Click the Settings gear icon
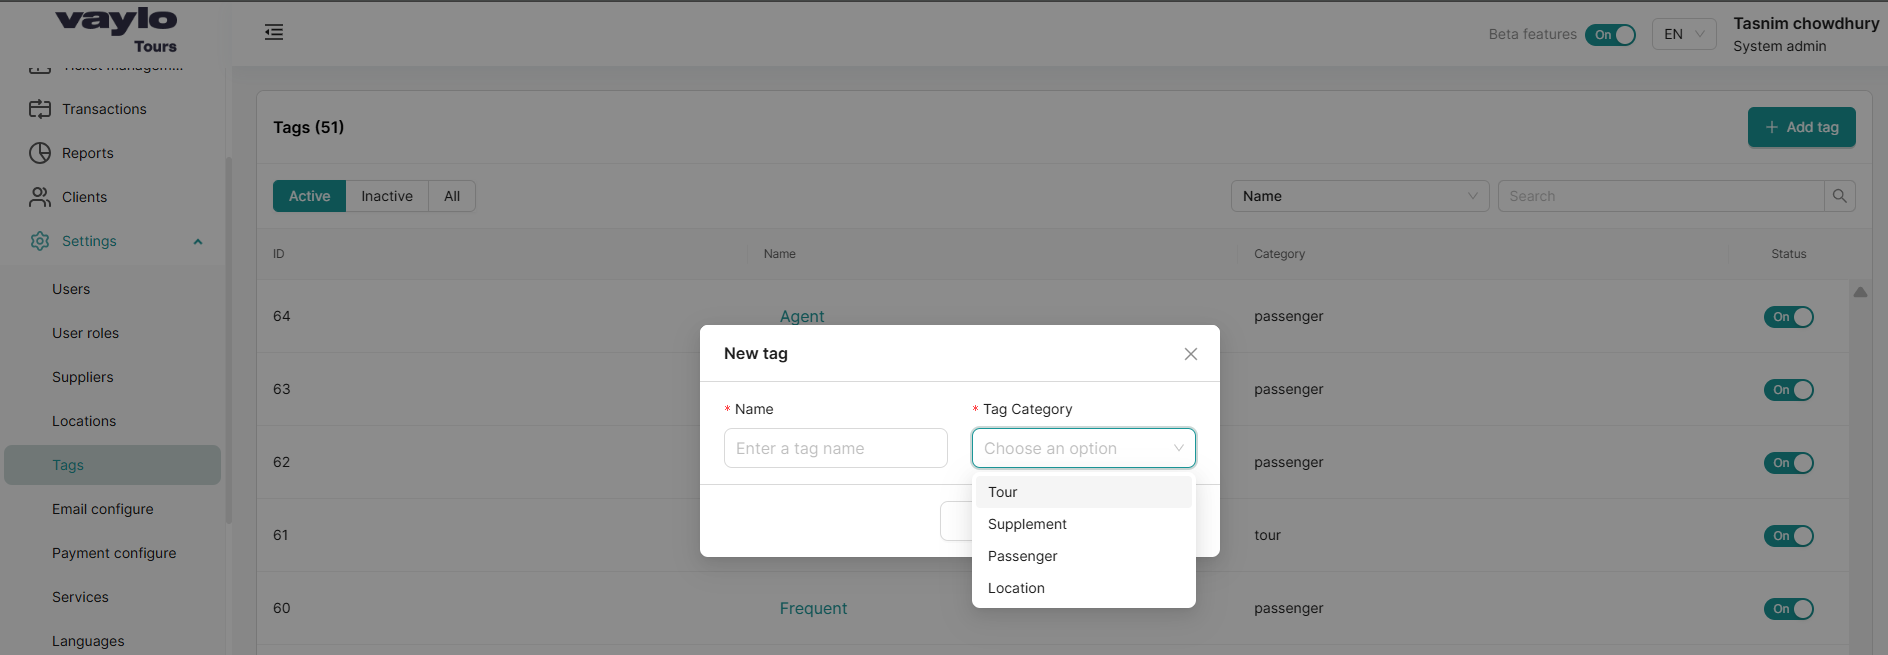 (x=40, y=241)
